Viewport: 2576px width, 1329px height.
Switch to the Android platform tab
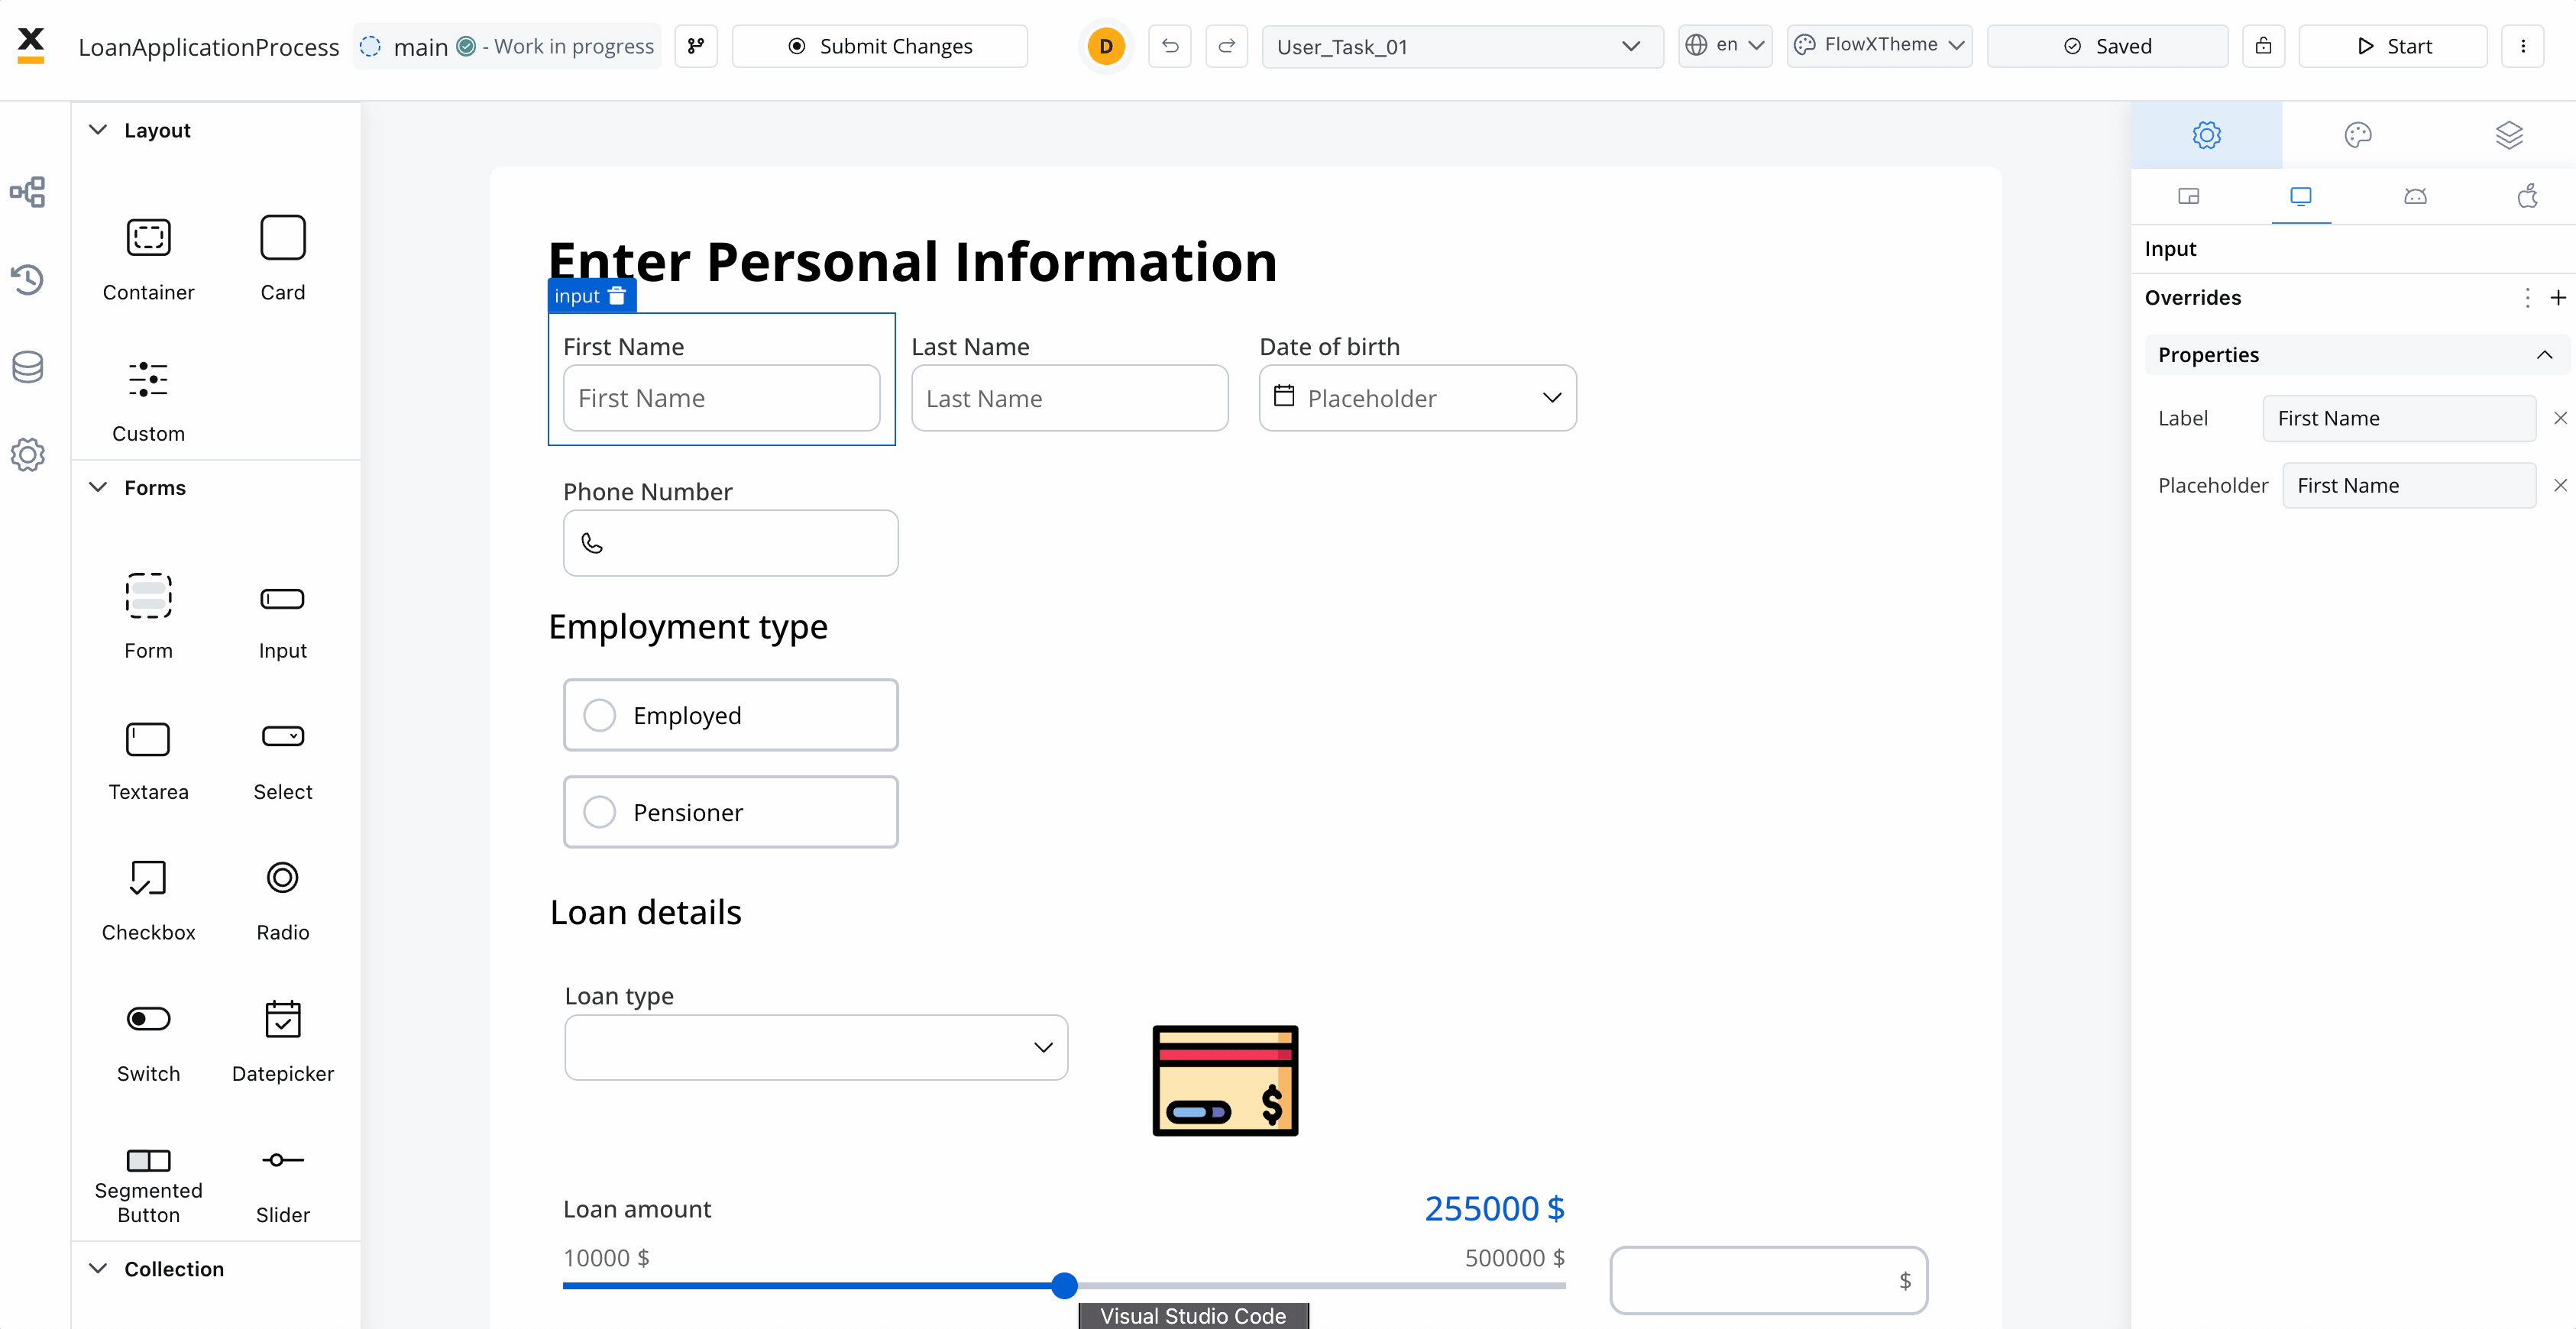(x=2415, y=196)
